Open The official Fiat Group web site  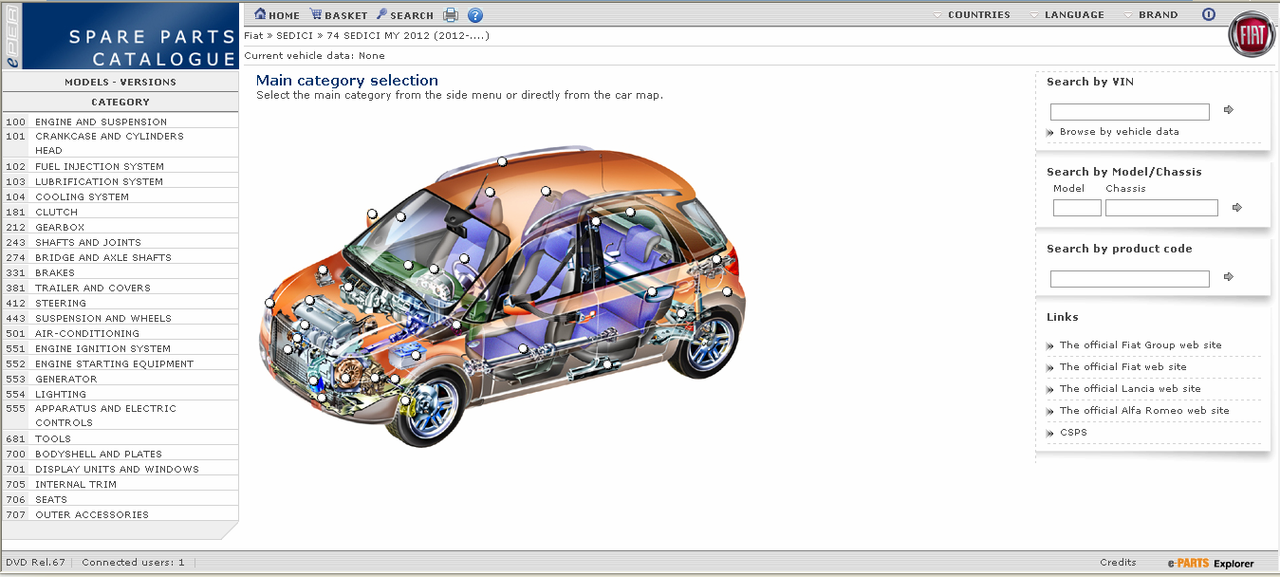[1141, 345]
